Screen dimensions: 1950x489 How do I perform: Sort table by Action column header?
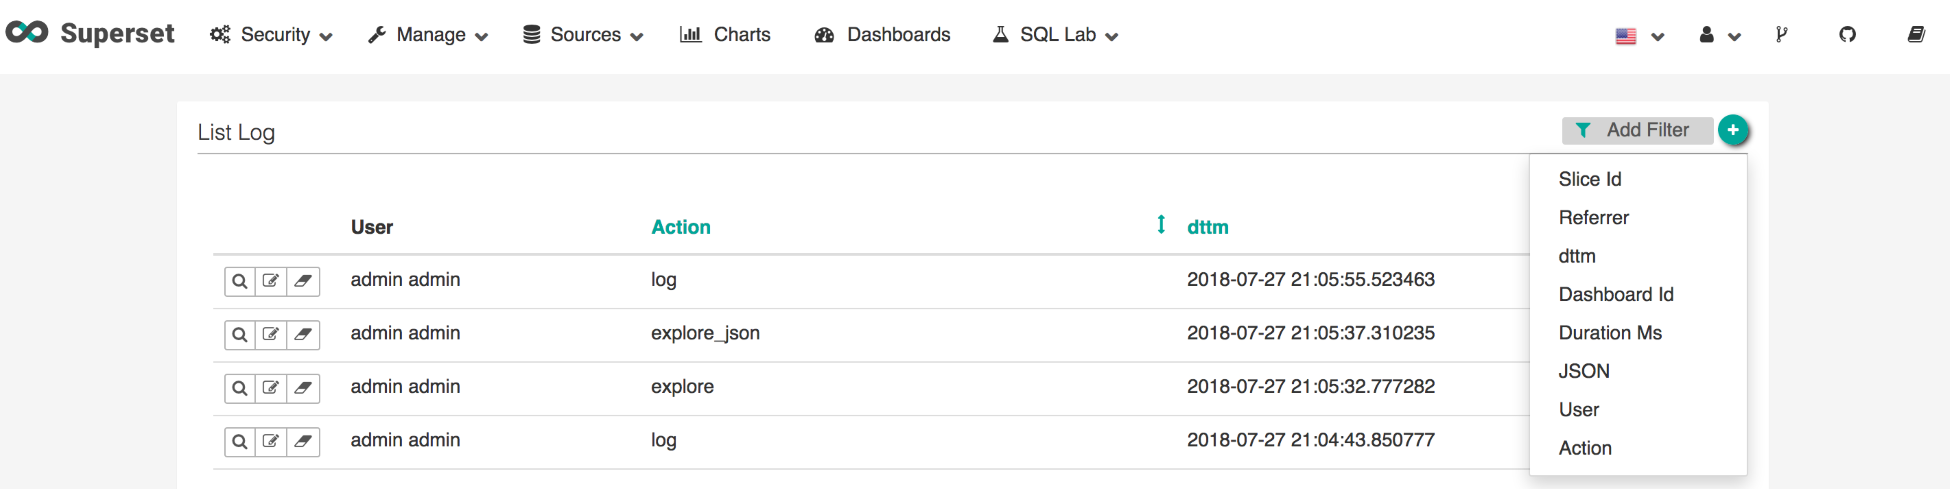coord(681,227)
